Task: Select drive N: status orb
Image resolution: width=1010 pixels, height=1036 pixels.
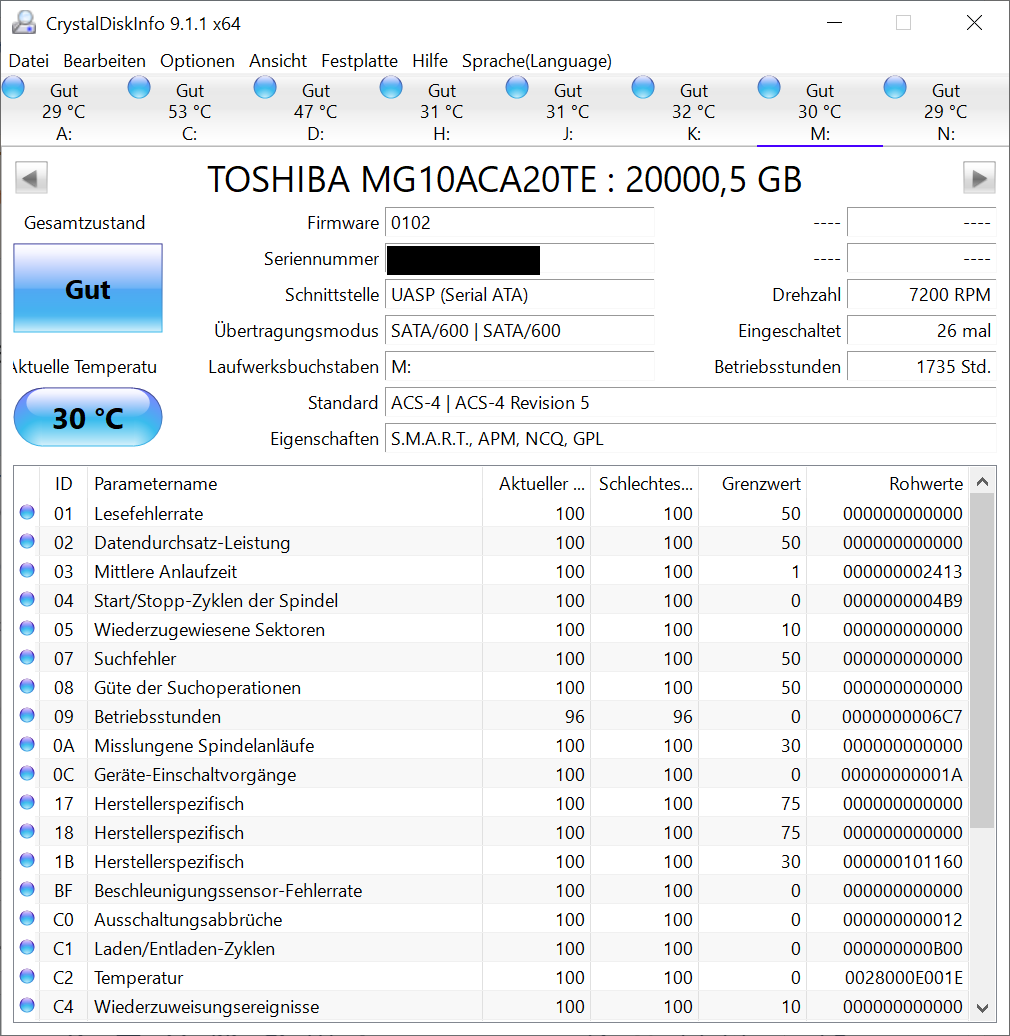Action: coord(895,87)
